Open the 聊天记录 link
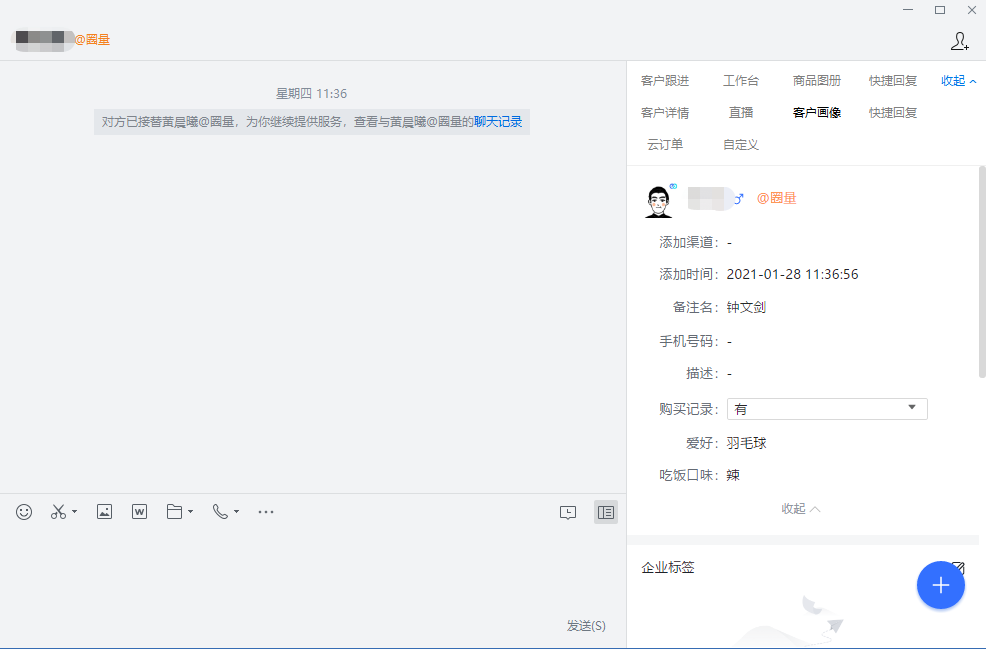 (x=498, y=122)
